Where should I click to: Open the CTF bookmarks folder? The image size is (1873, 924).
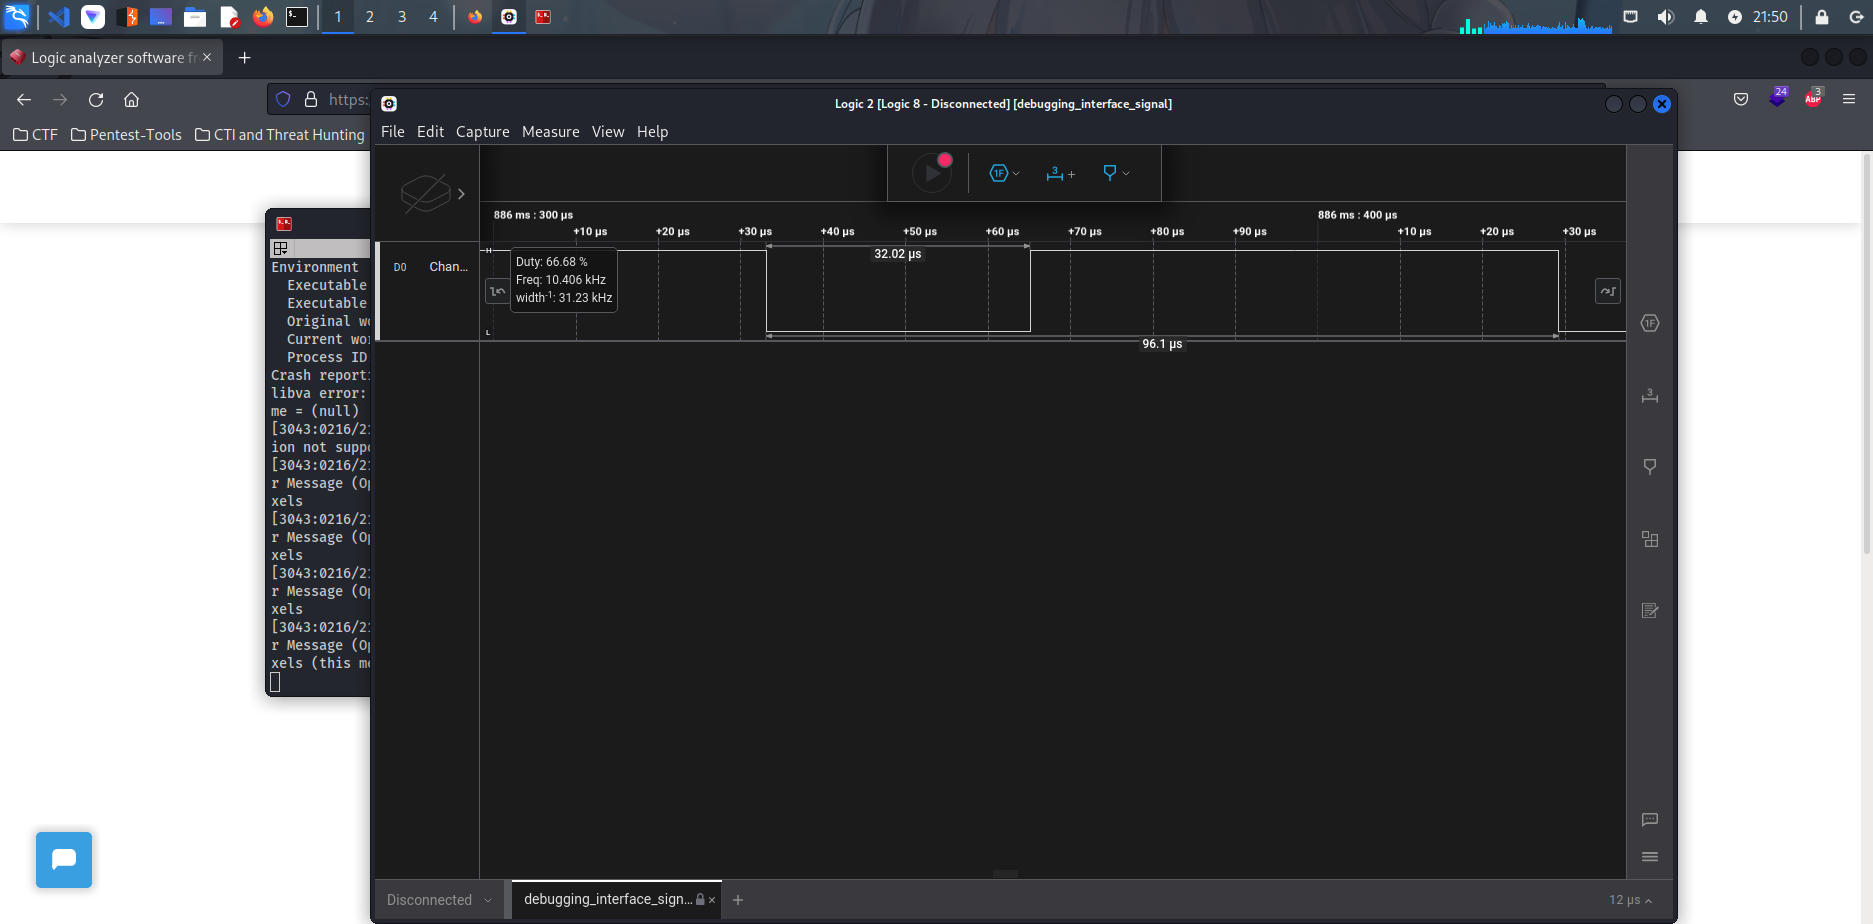coord(35,135)
